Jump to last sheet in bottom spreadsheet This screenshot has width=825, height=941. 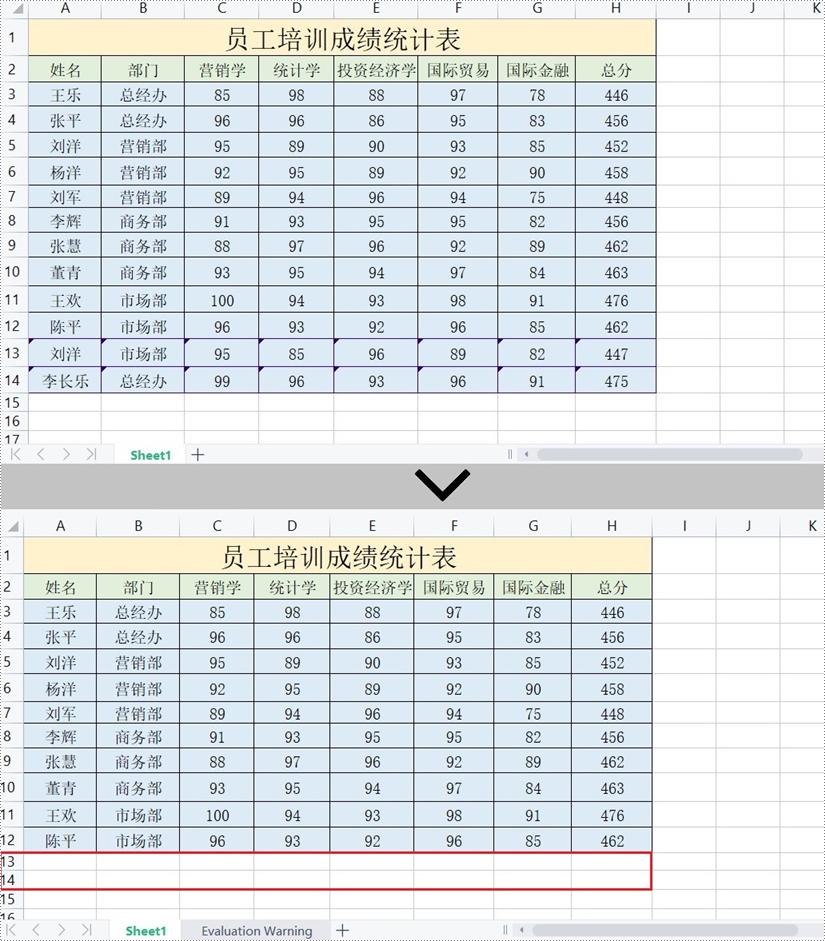86,930
